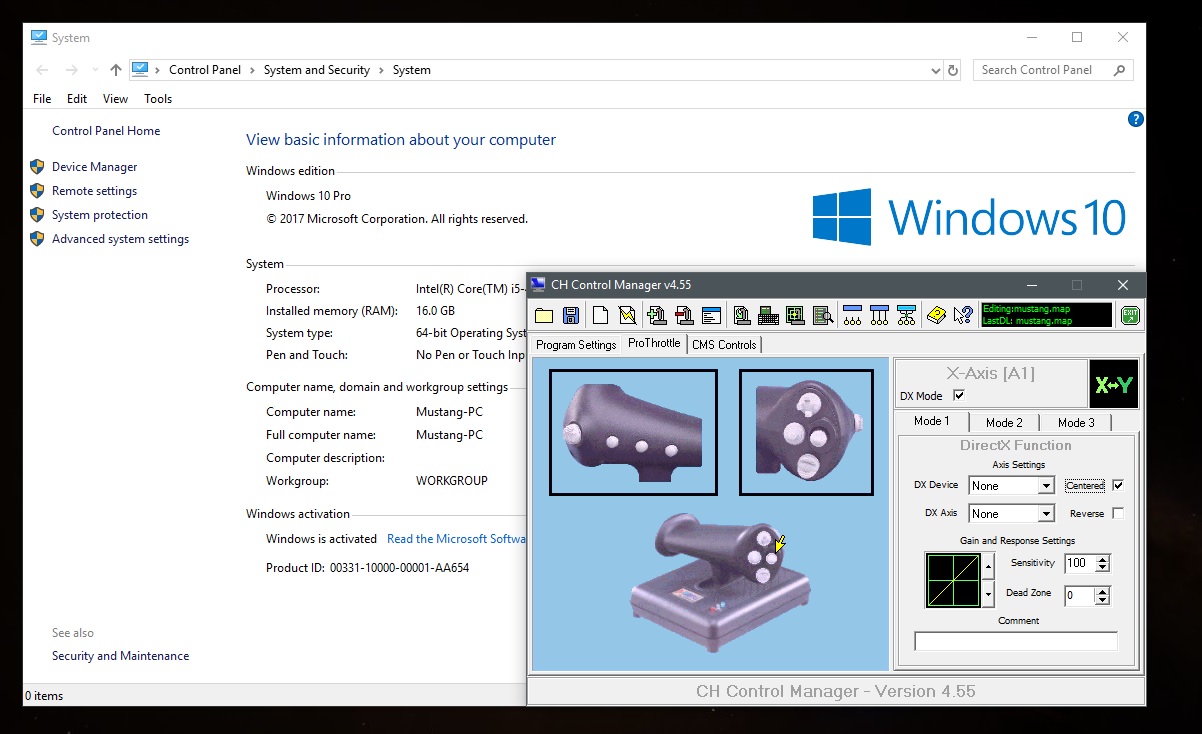Go back using the System window back arrow
The height and width of the screenshot is (734, 1202).
click(42, 70)
